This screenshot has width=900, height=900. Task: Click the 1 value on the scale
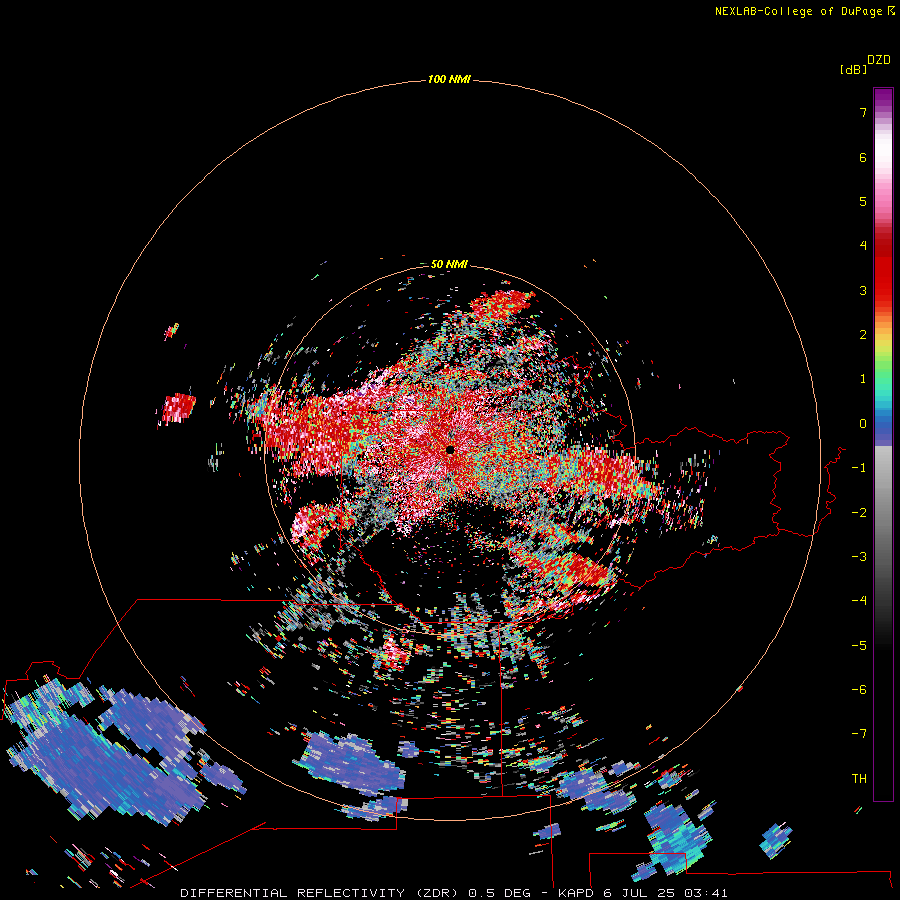863,379
